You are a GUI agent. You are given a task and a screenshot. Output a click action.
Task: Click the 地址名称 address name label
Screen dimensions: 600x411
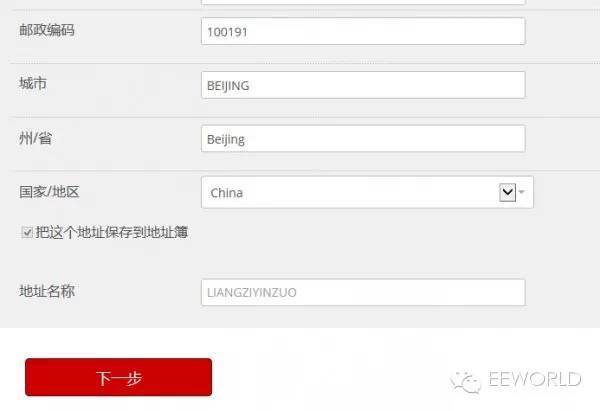coord(47,291)
